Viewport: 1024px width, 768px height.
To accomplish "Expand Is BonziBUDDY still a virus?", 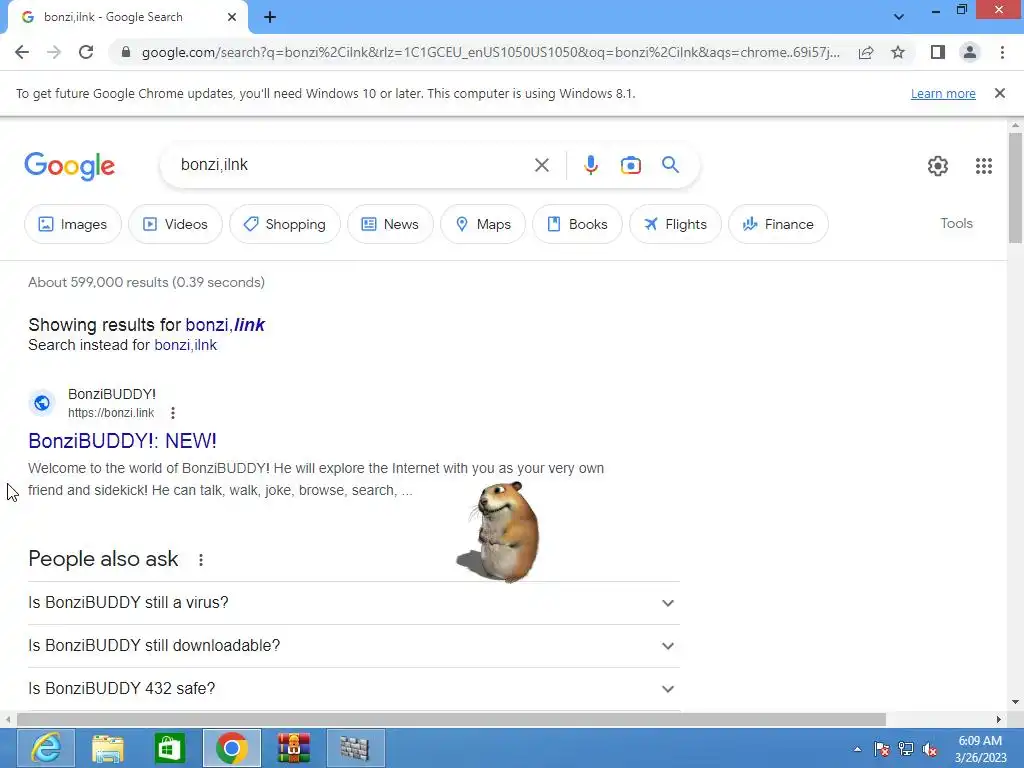I will click(353, 603).
